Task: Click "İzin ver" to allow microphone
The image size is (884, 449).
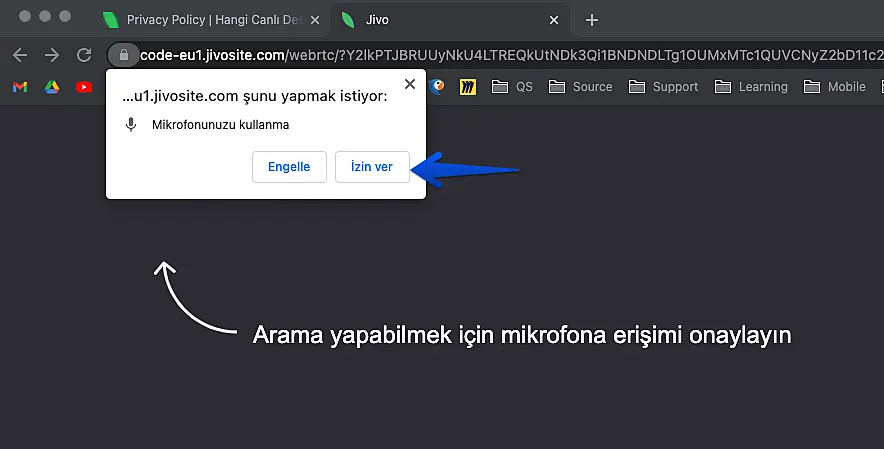Action: pos(372,167)
